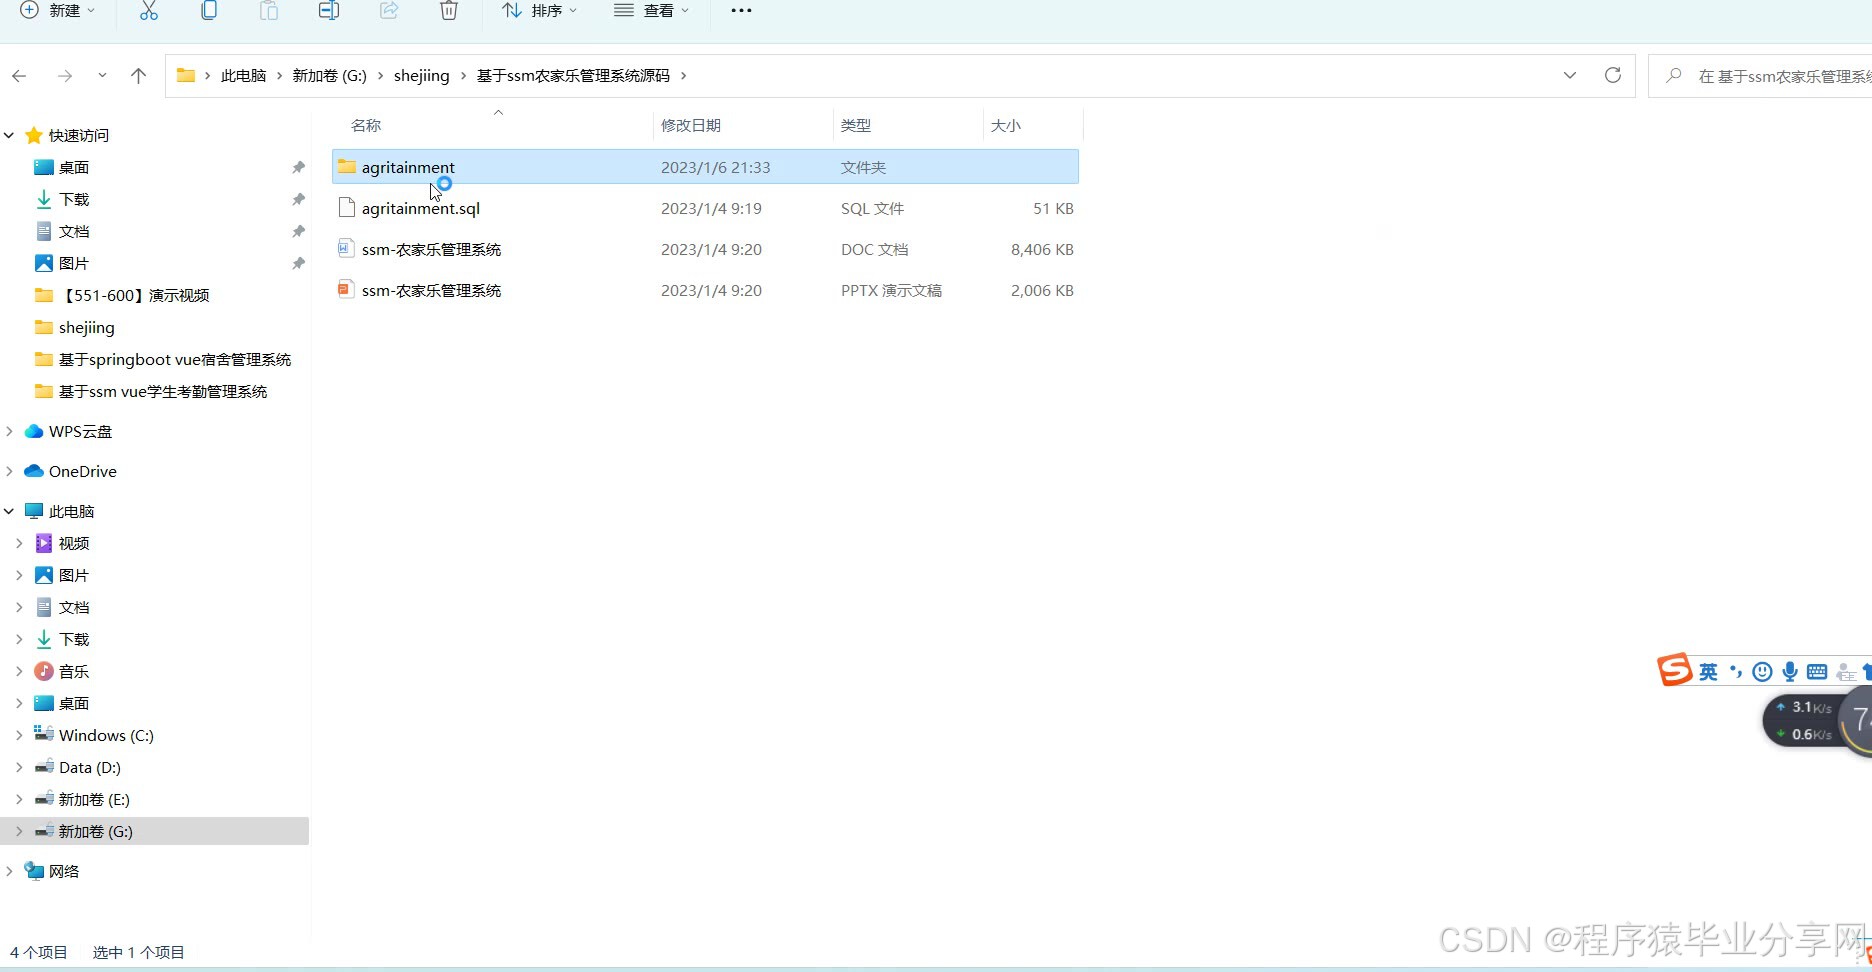Click the Cut scissors icon

(x=149, y=10)
